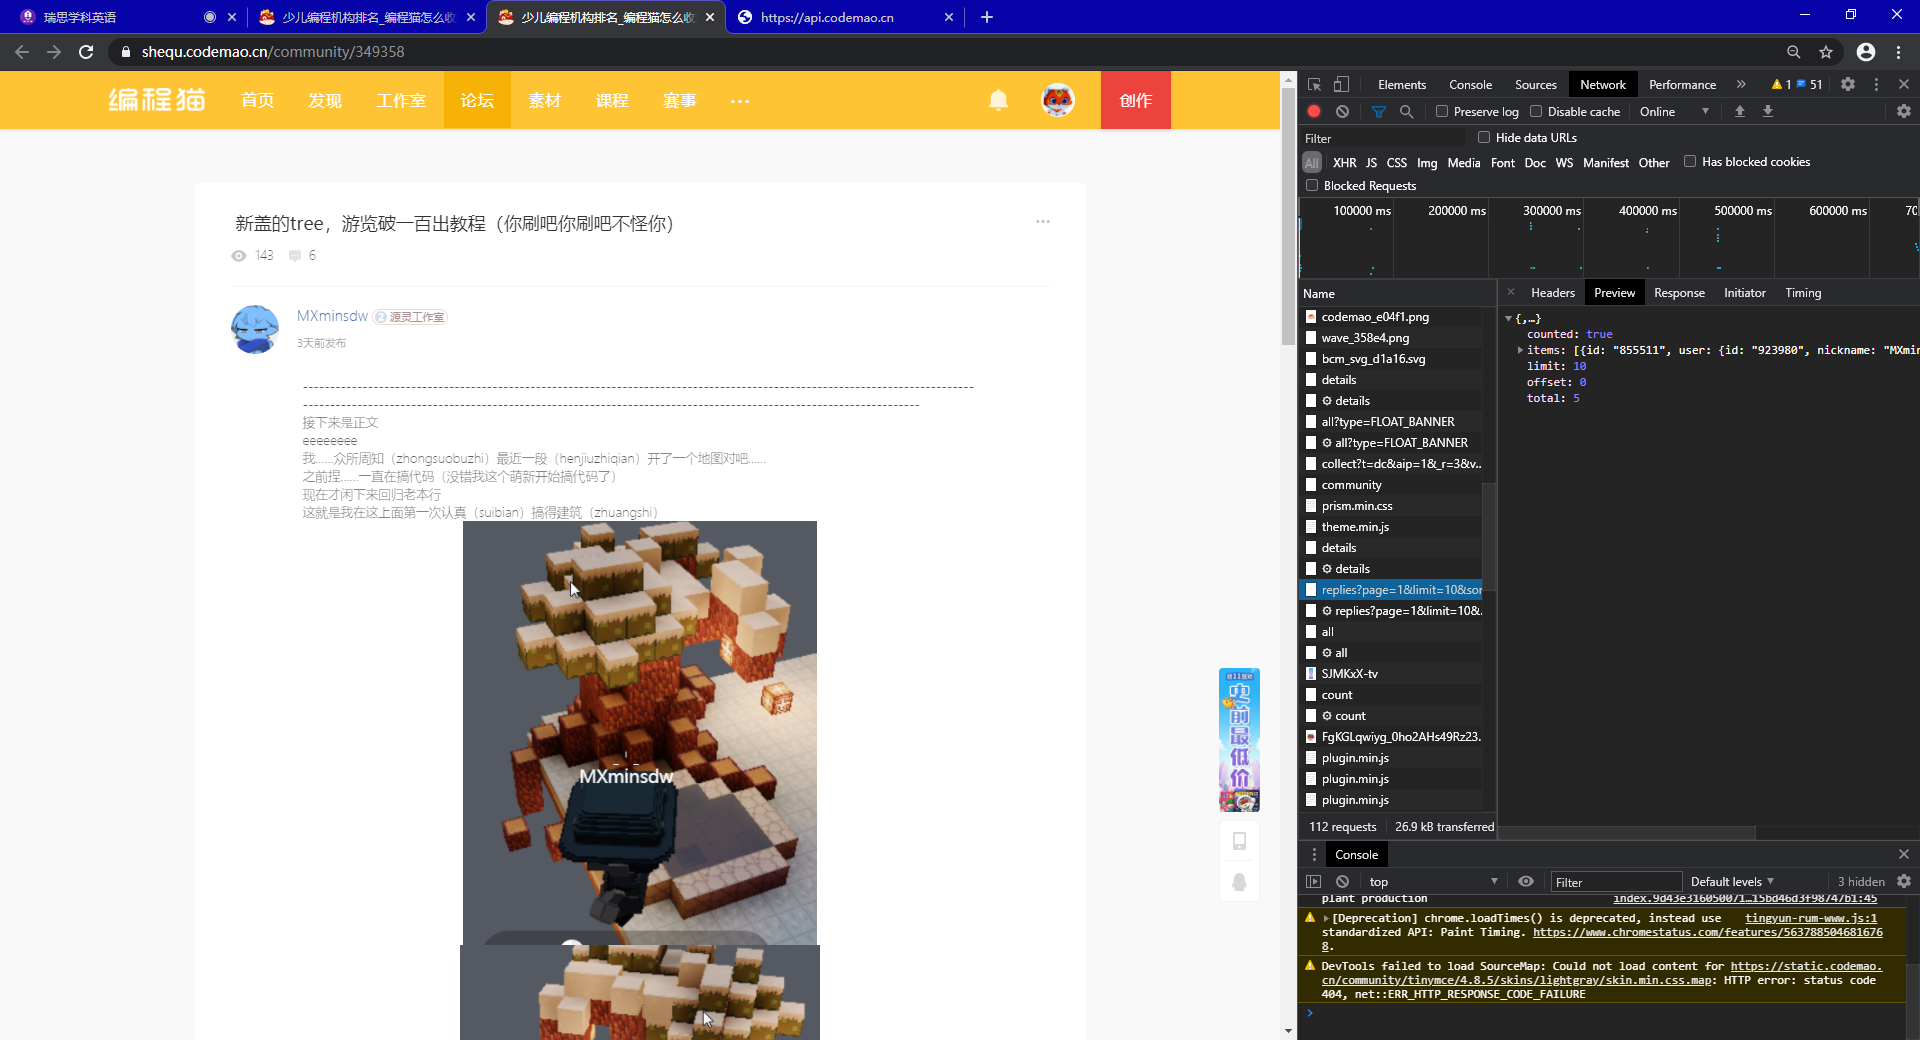Switch to the Sources panel

(1536, 85)
